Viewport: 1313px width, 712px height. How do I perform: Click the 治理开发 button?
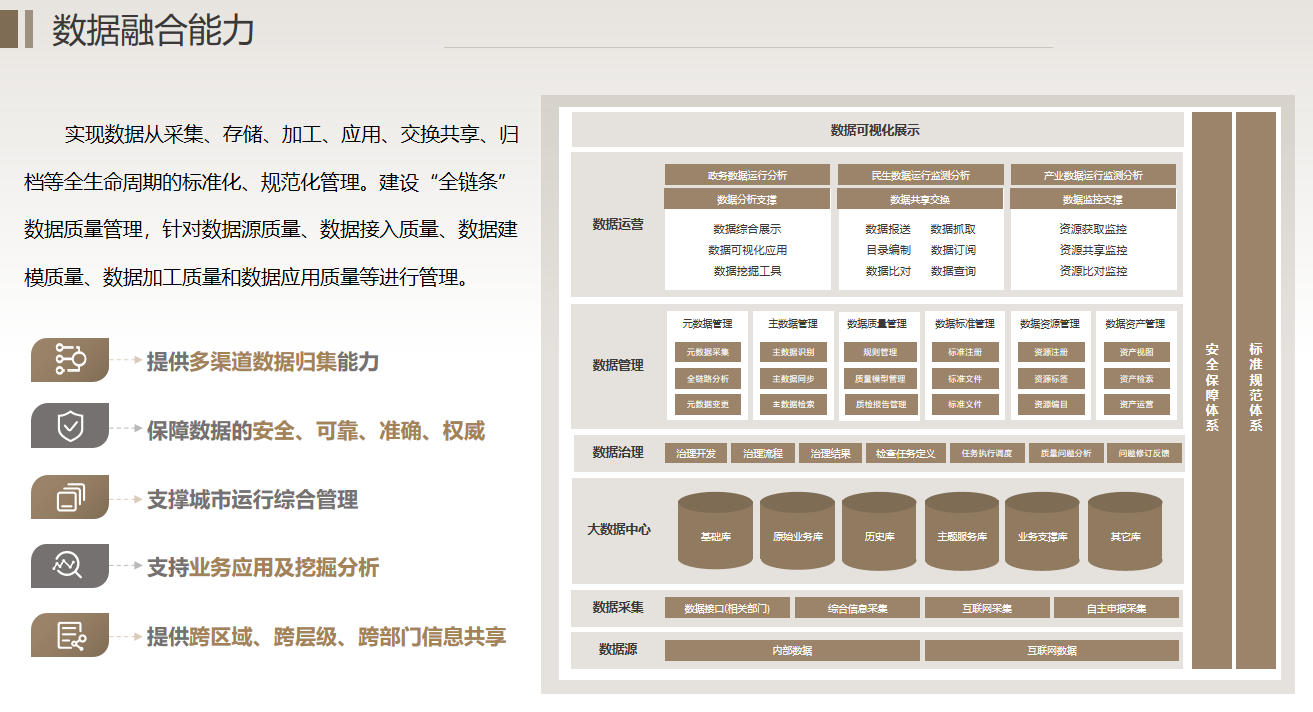[x=696, y=453]
